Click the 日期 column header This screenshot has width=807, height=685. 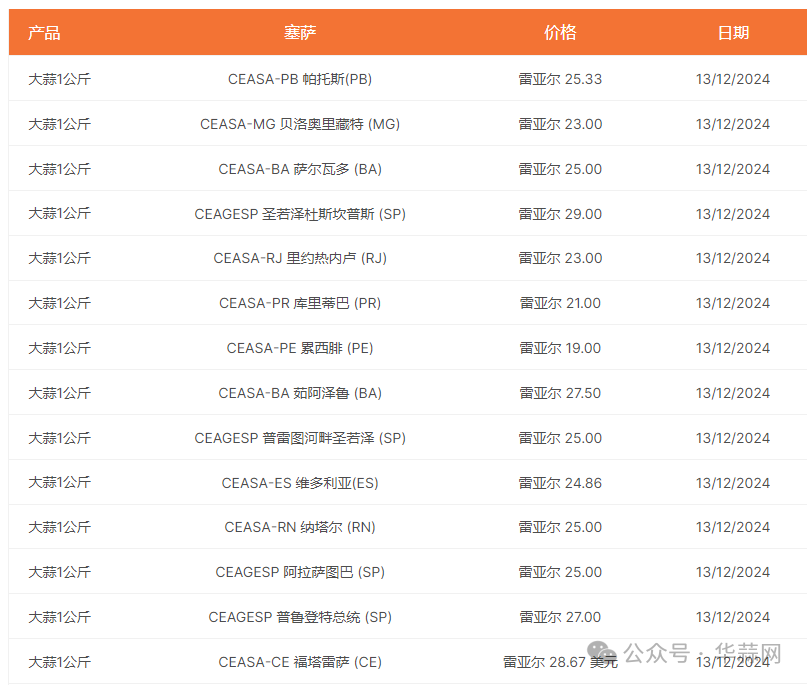tap(733, 33)
